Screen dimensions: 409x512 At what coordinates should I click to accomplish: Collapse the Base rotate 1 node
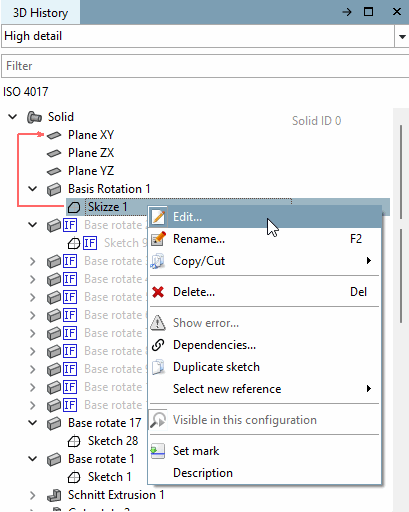32,459
